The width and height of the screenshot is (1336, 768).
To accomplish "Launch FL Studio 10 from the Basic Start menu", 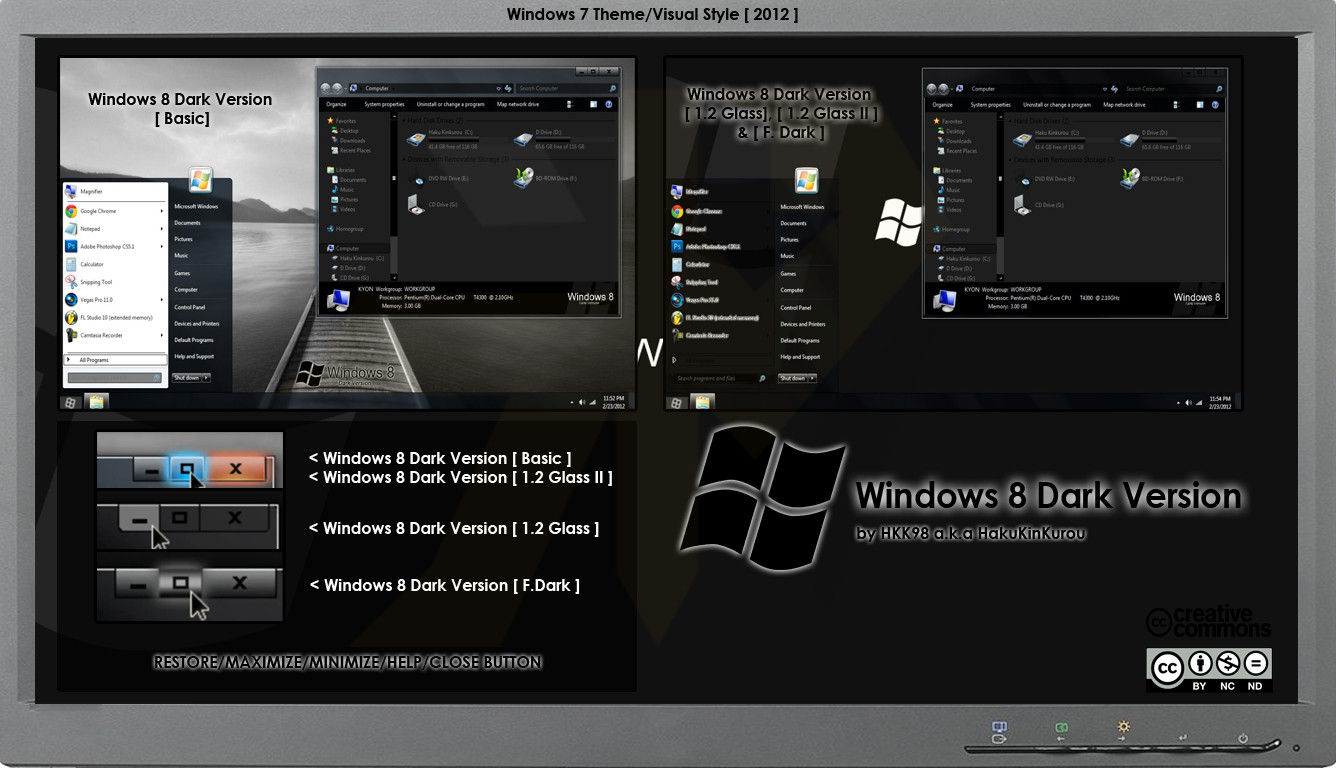I will point(114,317).
